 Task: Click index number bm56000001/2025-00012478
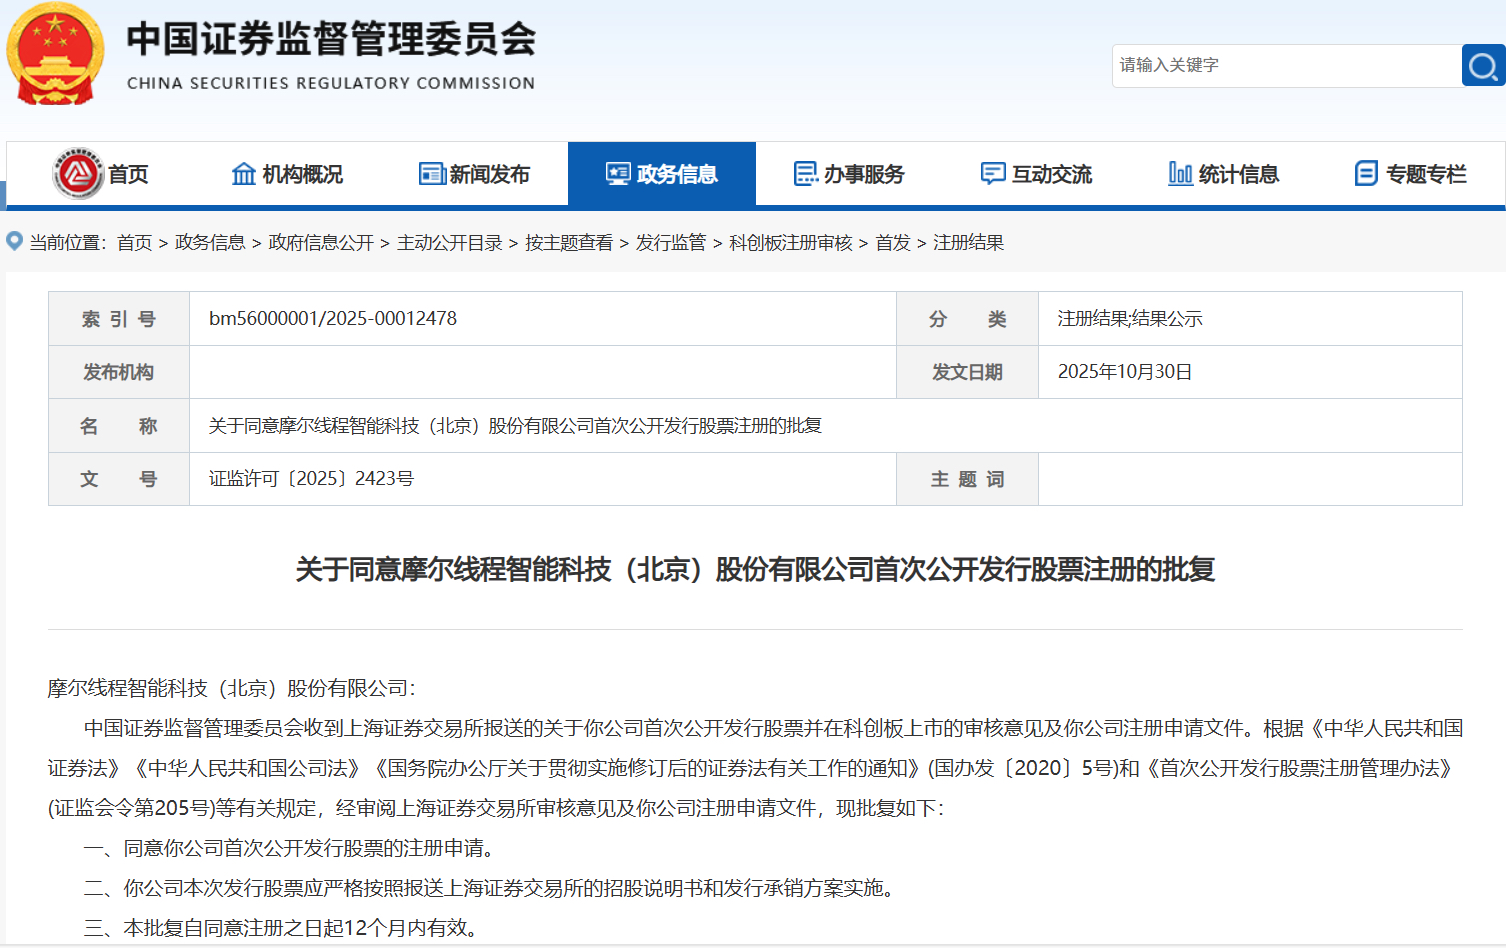[x=333, y=319]
